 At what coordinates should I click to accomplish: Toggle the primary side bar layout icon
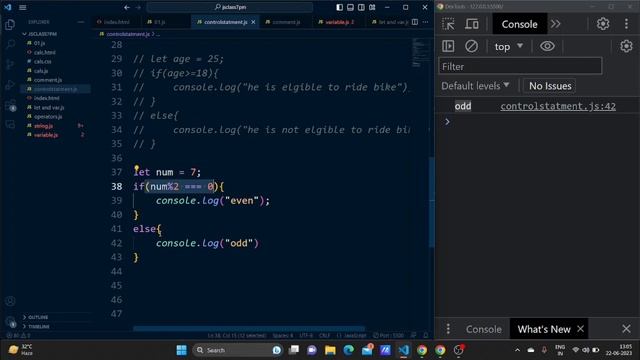(x=340, y=7)
